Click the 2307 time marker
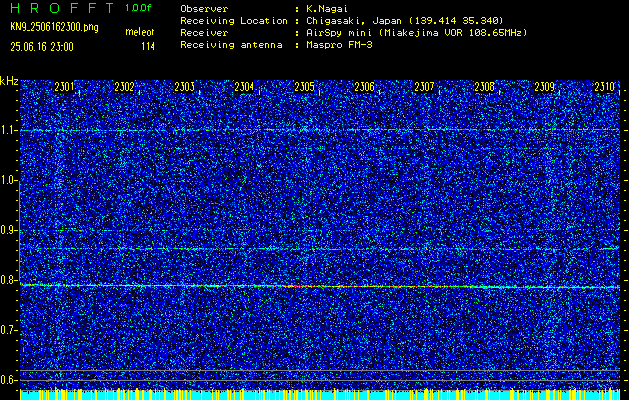This screenshot has height=400, width=629. (424, 87)
